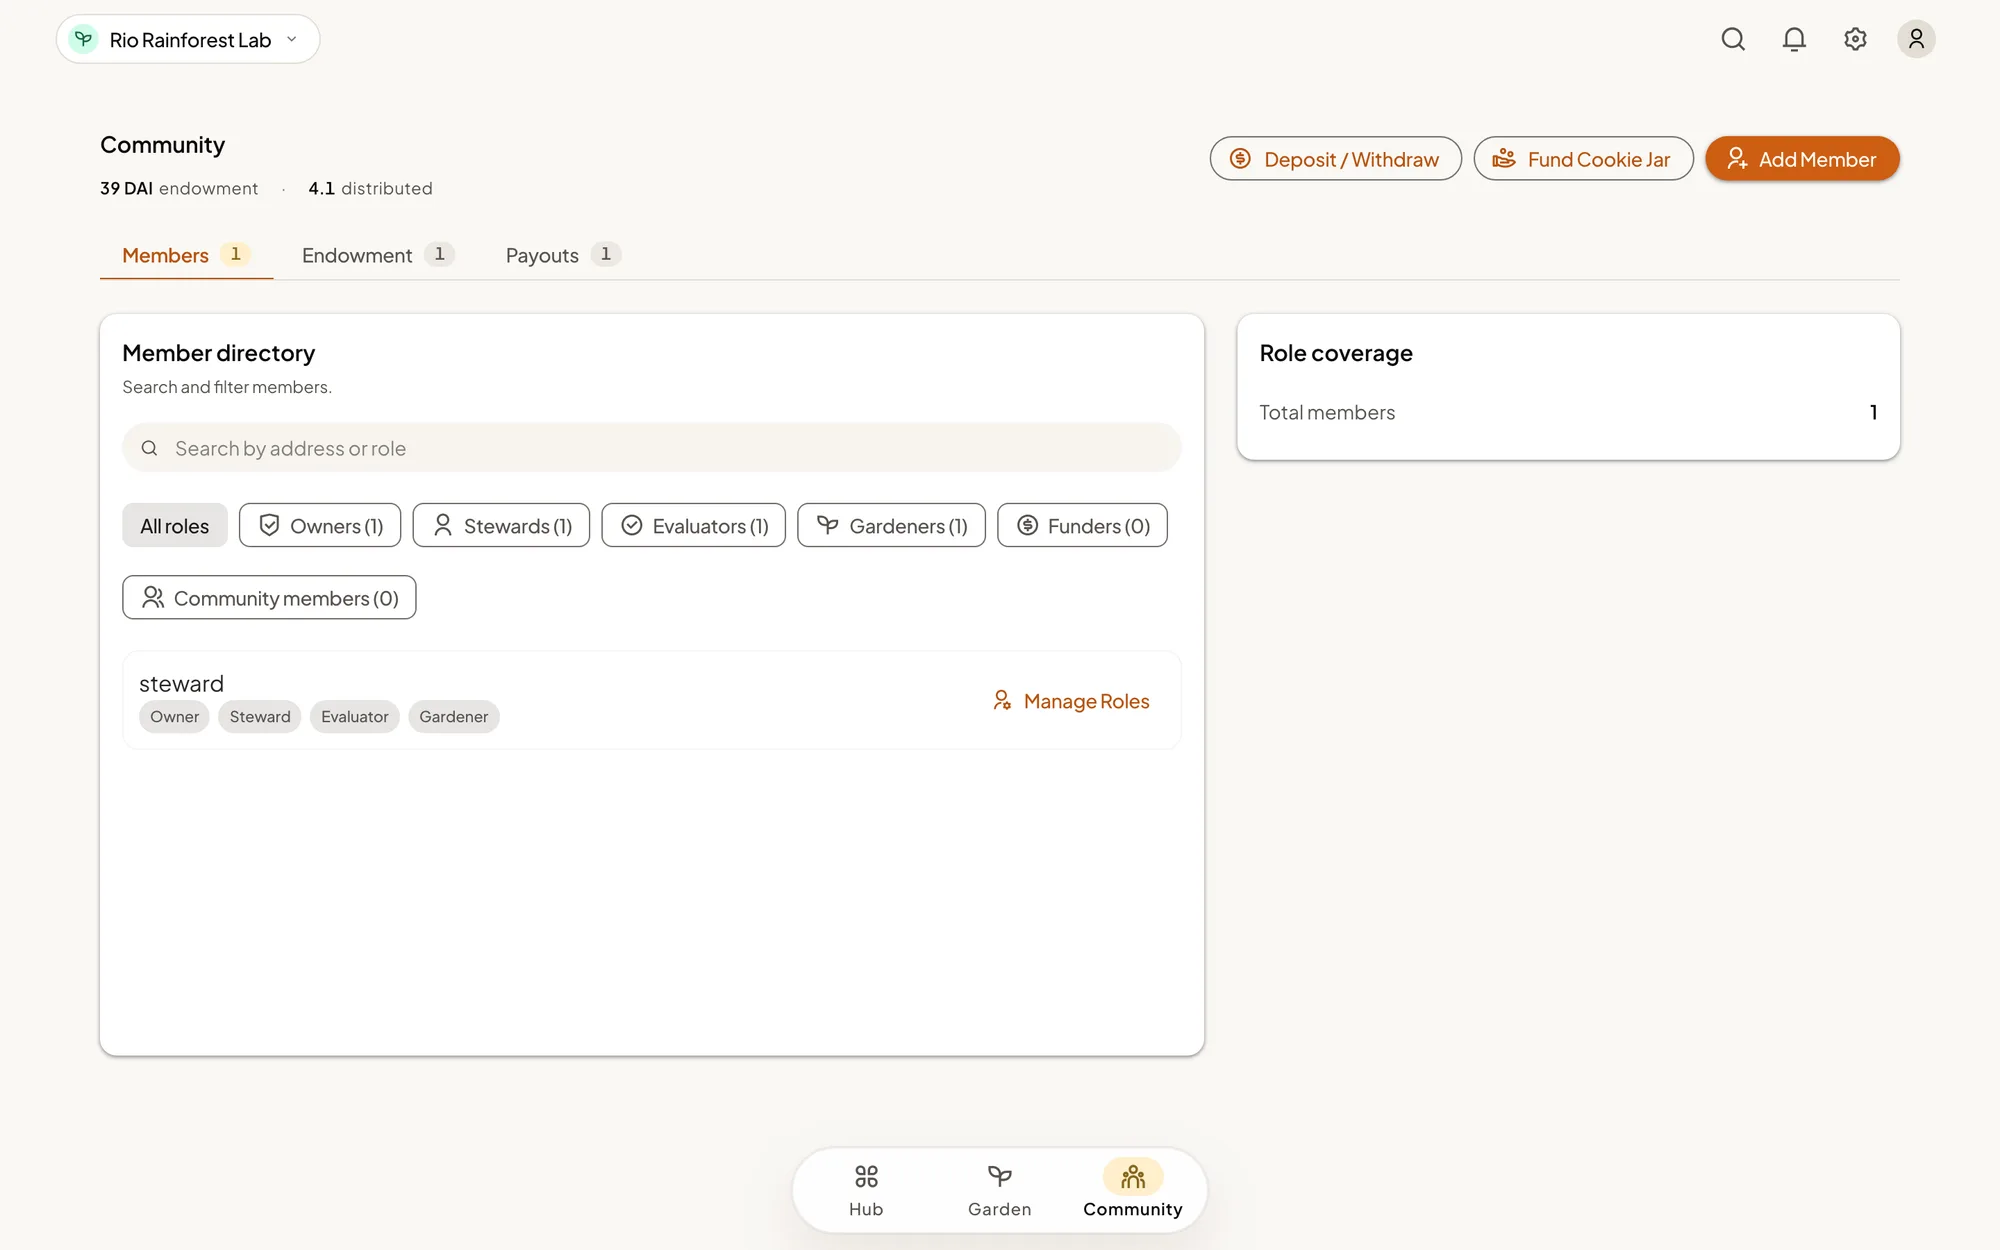Filter by Evaluators (1)
This screenshot has width=2000, height=1250.
click(x=694, y=526)
